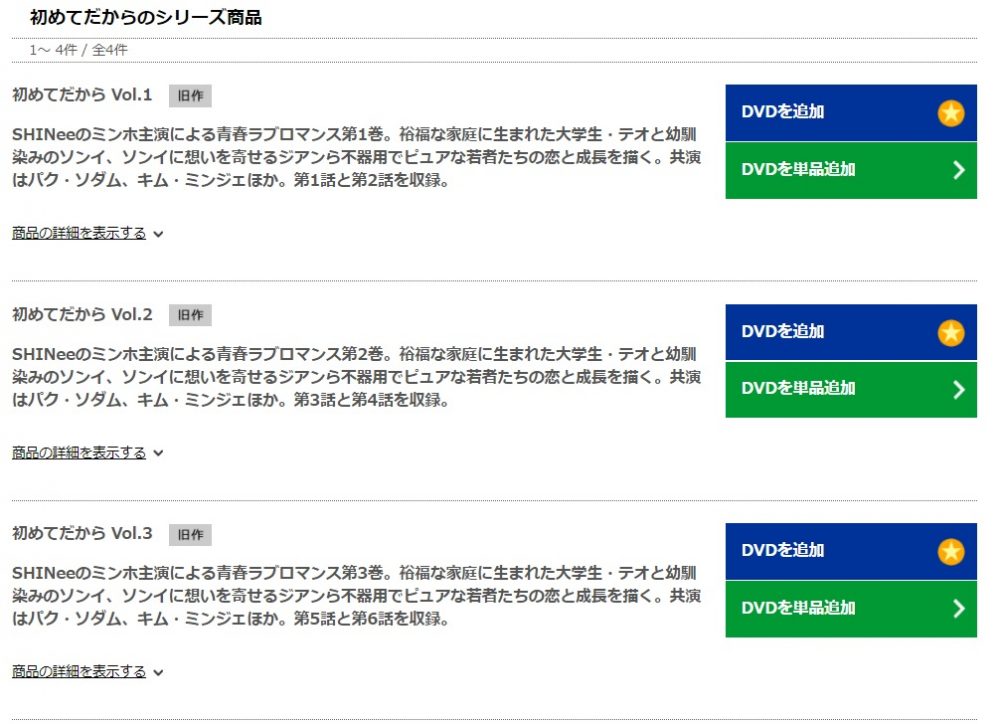Add the Vol.3 DVD using the blue DVDを追加 button
Viewport: 1000px width, 724px height.
click(x=851, y=551)
